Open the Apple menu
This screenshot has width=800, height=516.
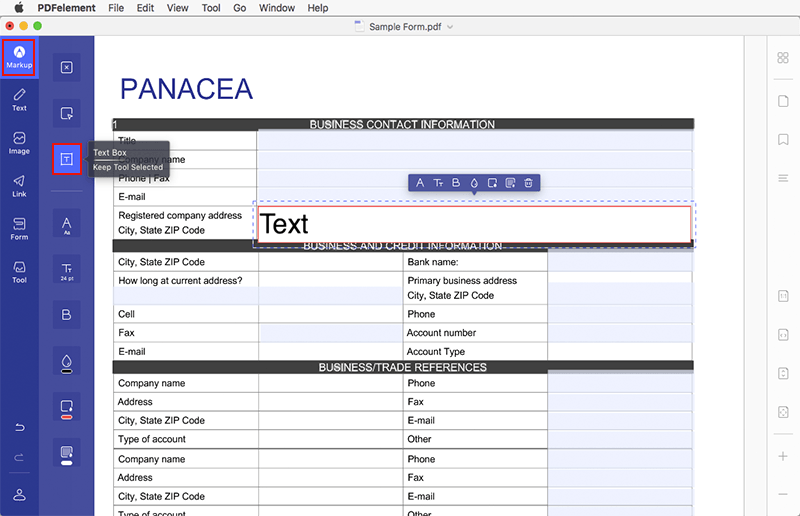click(x=19, y=8)
